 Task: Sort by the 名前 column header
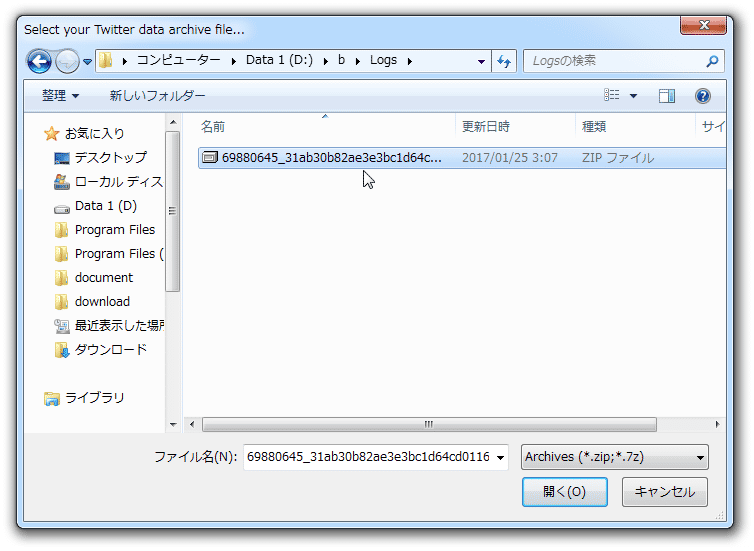213,126
